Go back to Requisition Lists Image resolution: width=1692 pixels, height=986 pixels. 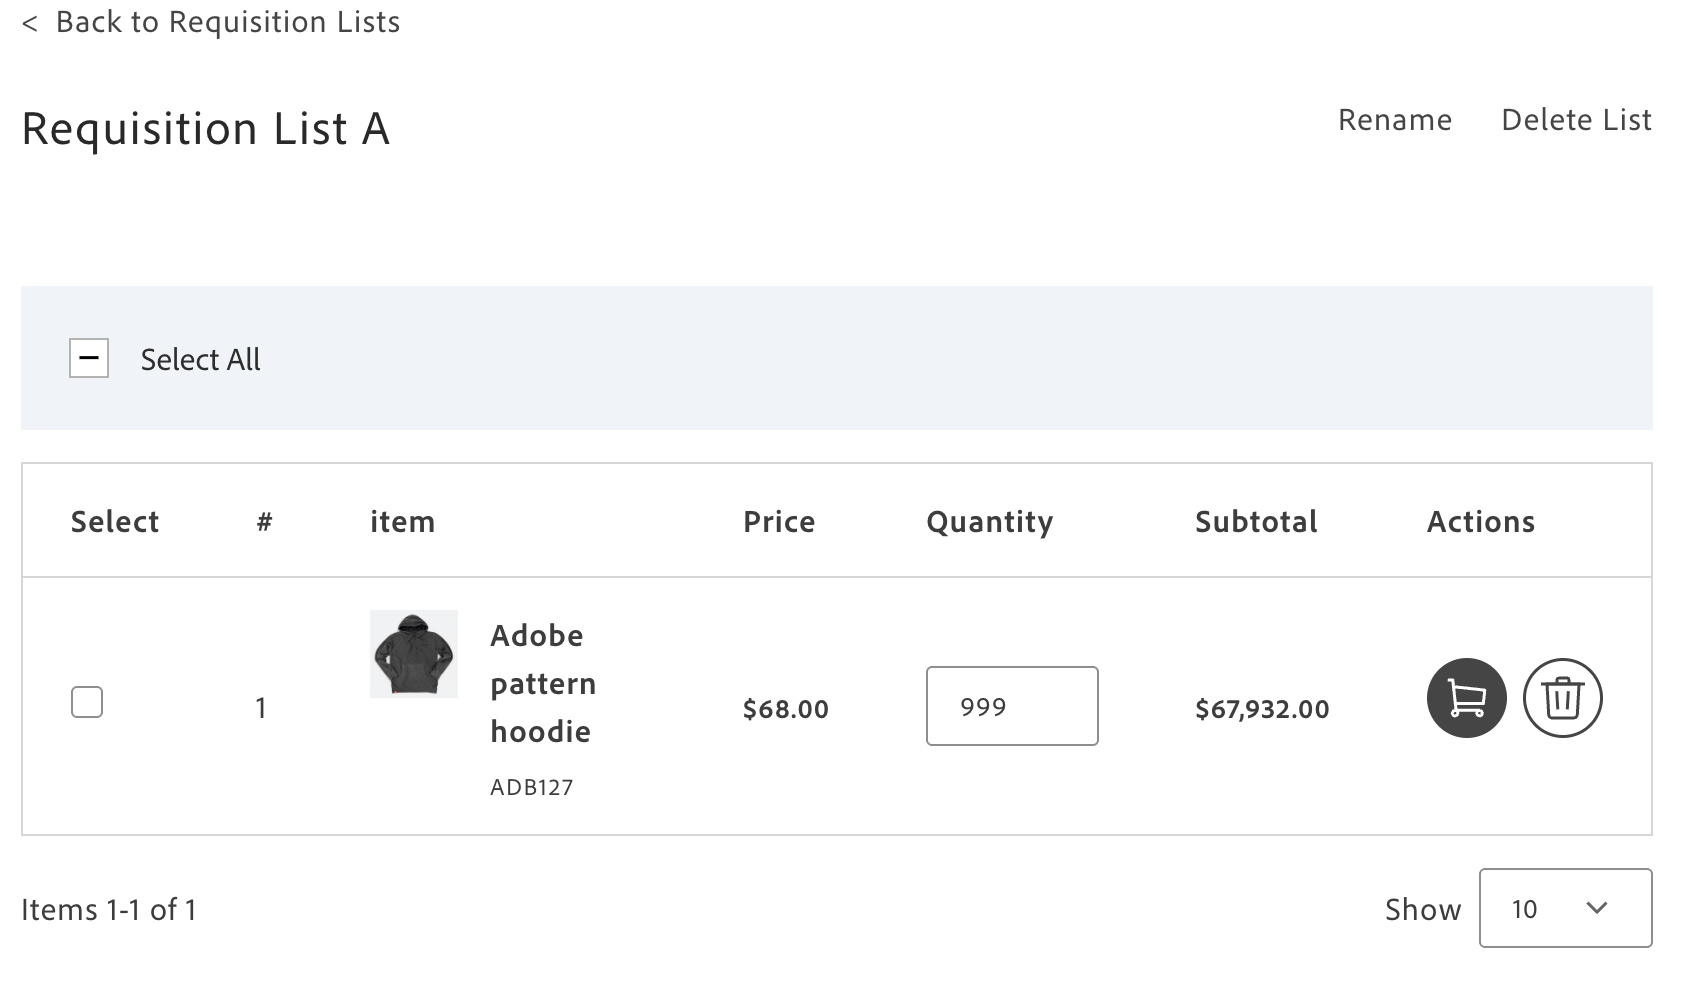click(227, 22)
